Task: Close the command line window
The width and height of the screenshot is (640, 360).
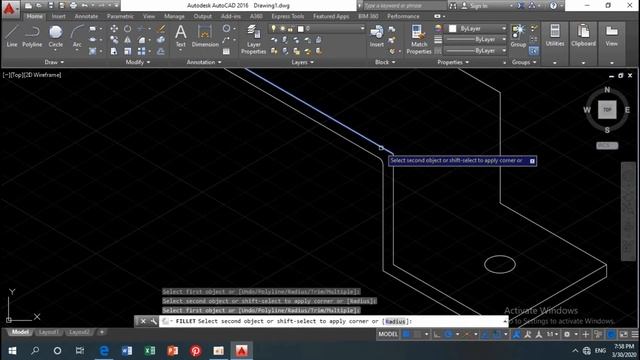Action: point(143,322)
